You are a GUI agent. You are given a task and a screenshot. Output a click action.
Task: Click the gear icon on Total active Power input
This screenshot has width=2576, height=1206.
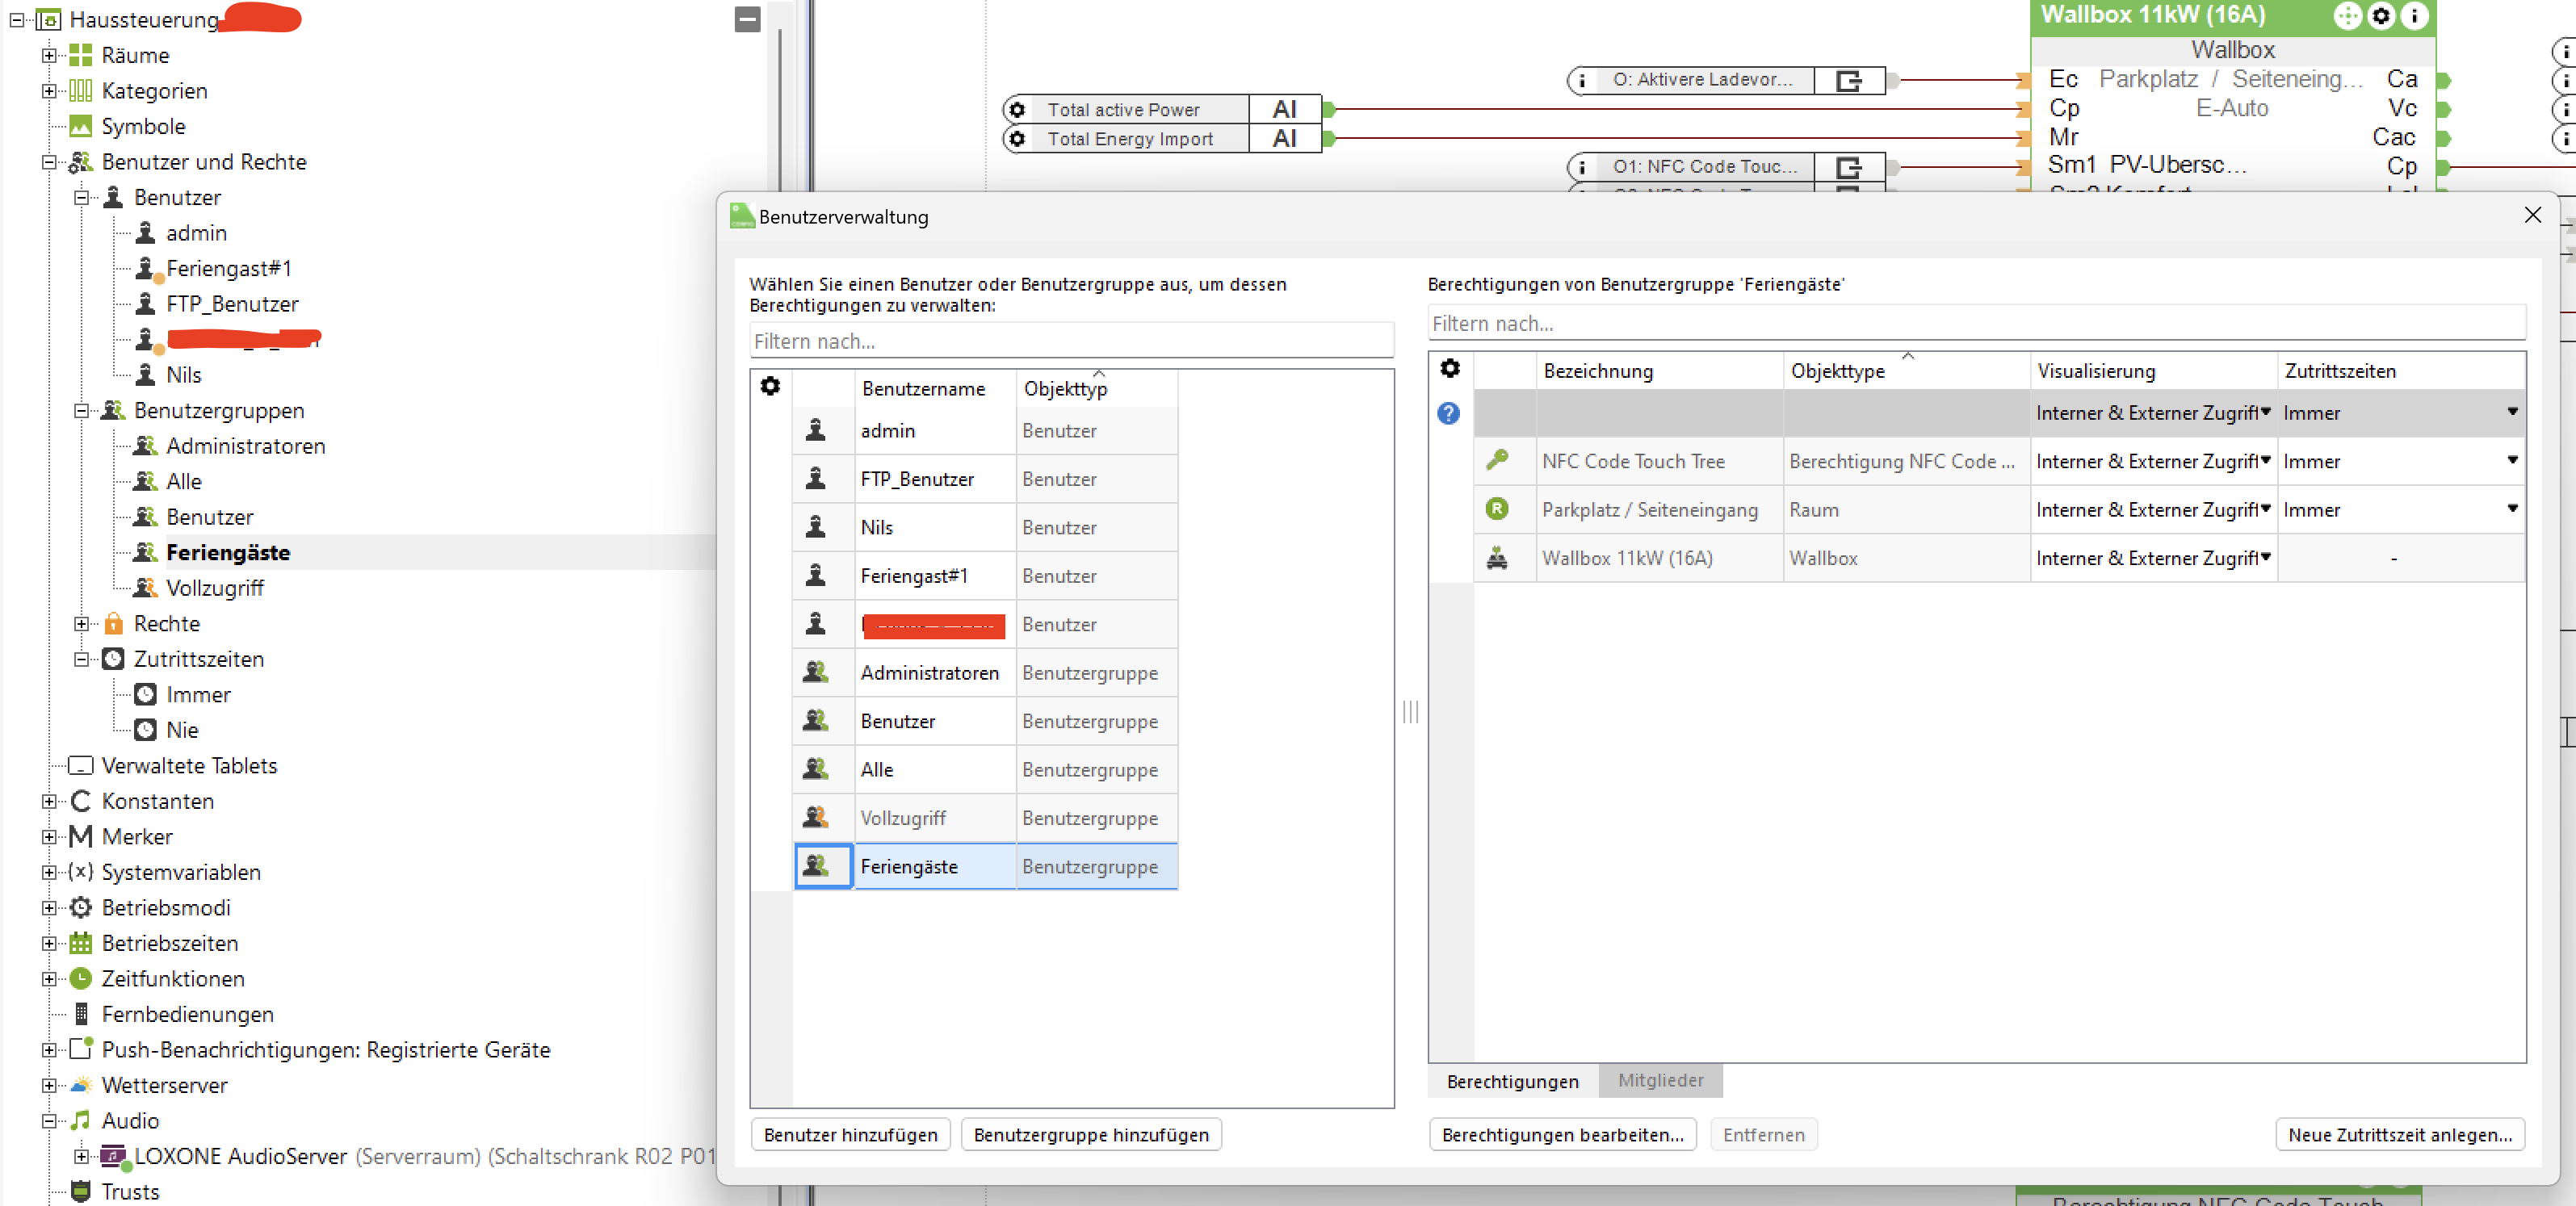coord(1017,109)
